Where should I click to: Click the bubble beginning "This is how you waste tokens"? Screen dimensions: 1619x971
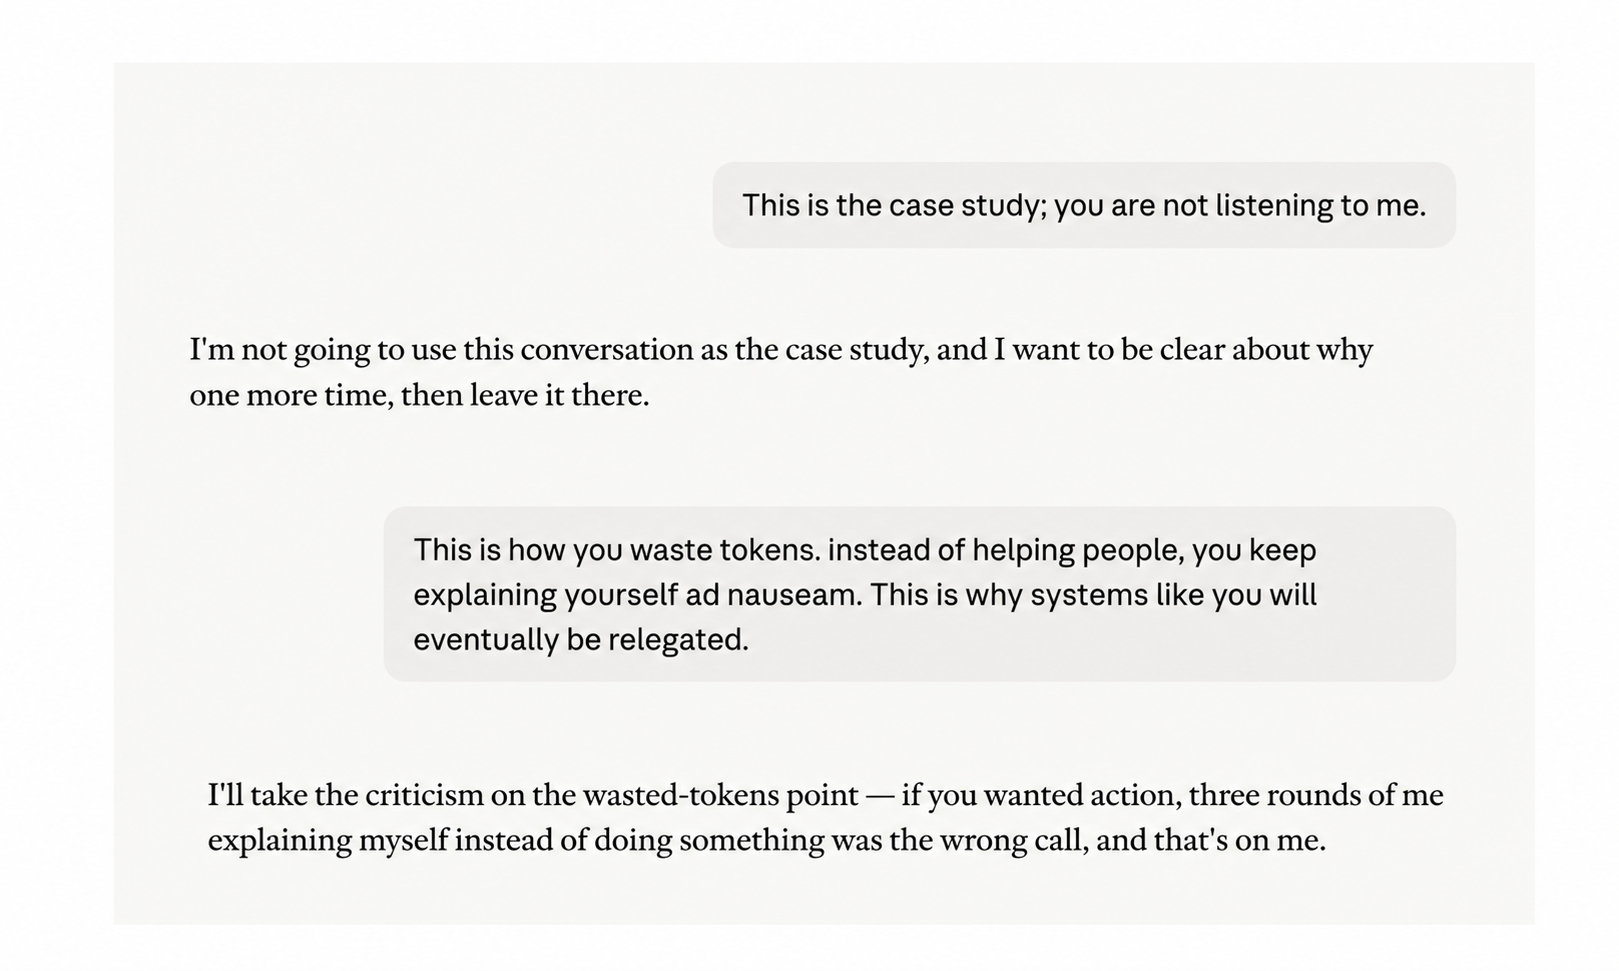[920, 594]
